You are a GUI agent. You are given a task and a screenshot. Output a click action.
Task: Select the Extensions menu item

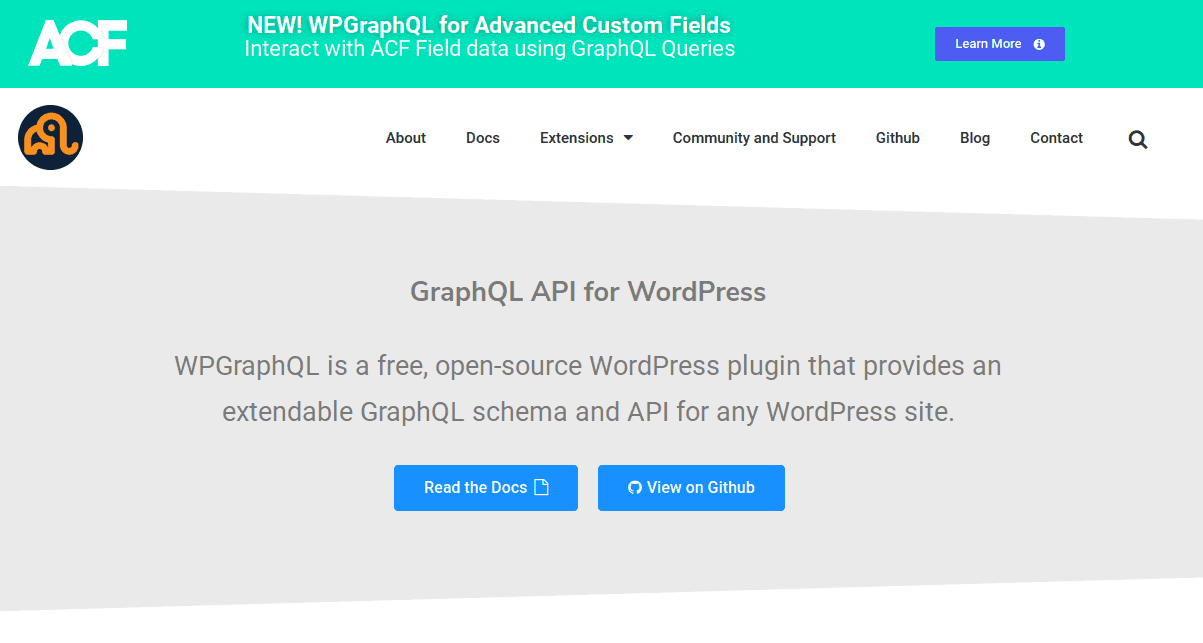(x=576, y=138)
